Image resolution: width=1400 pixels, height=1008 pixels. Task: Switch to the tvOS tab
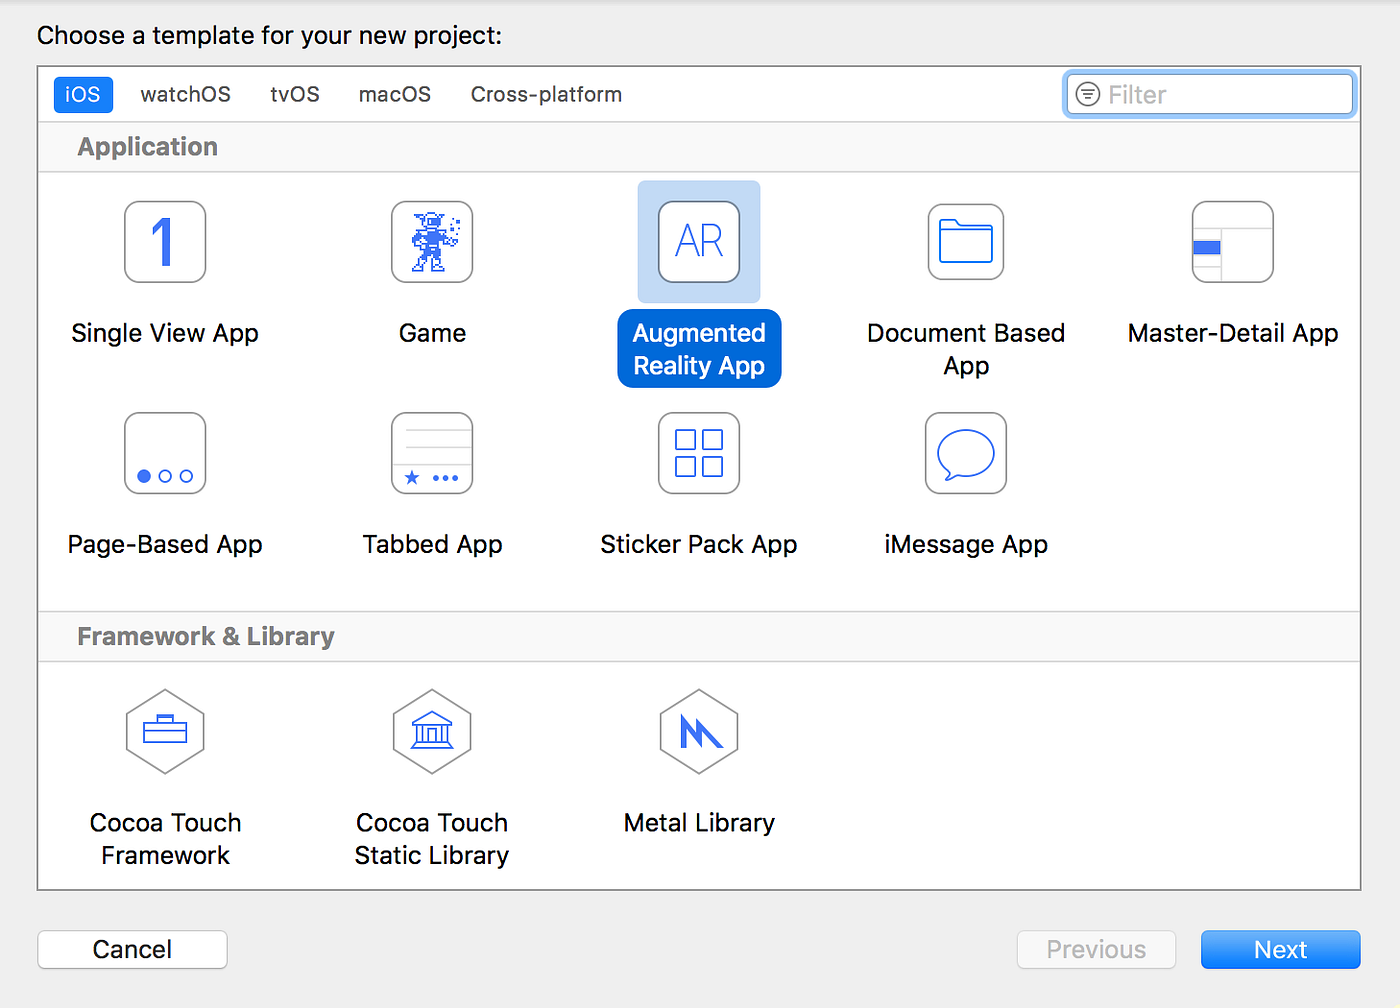pyautogui.click(x=295, y=94)
